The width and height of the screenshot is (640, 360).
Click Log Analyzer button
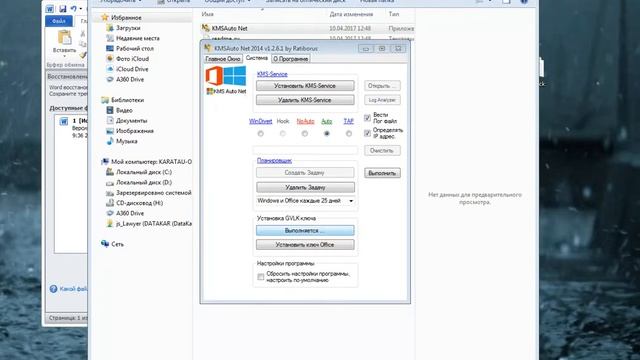point(382,100)
